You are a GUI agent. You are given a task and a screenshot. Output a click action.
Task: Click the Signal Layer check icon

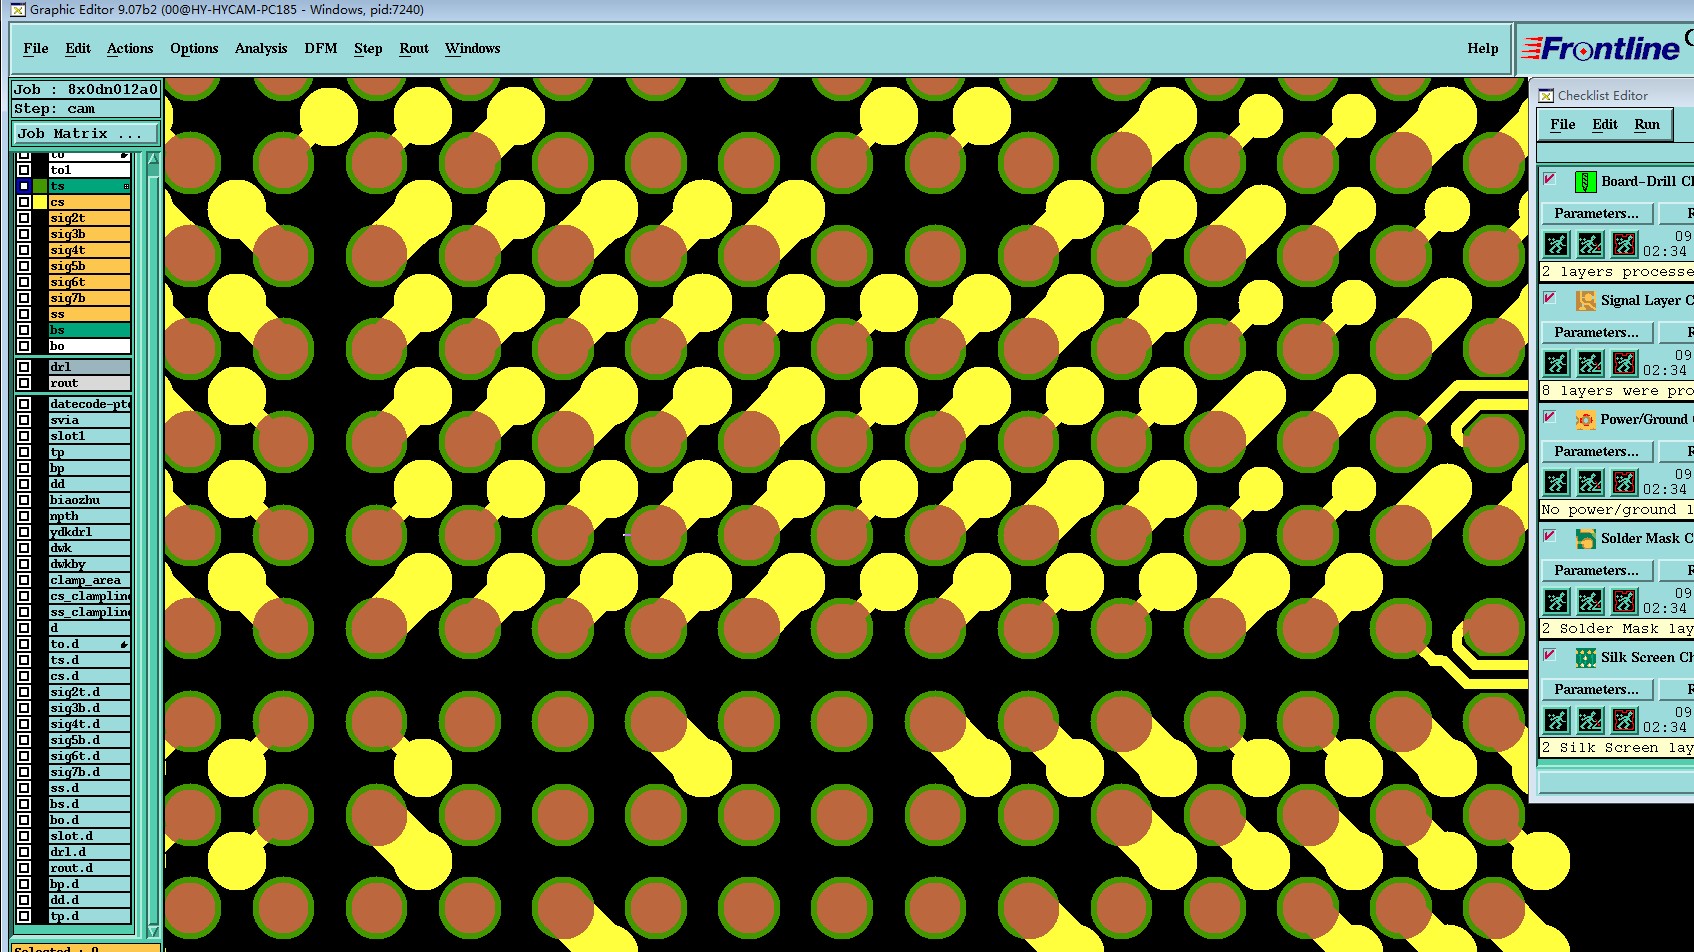1585,300
